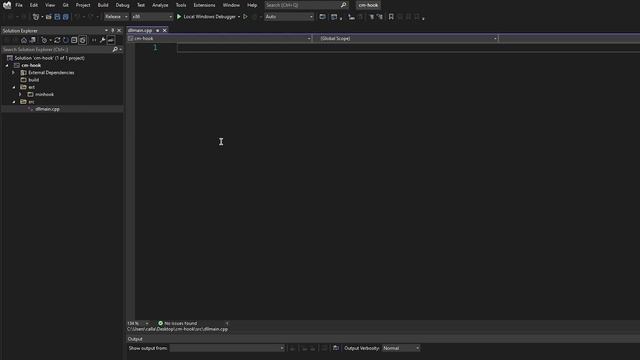This screenshot has width=640, height=360.
Task: Select Solution 'cm-hook' root node
Action: pyautogui.click(x=49, y=58)
